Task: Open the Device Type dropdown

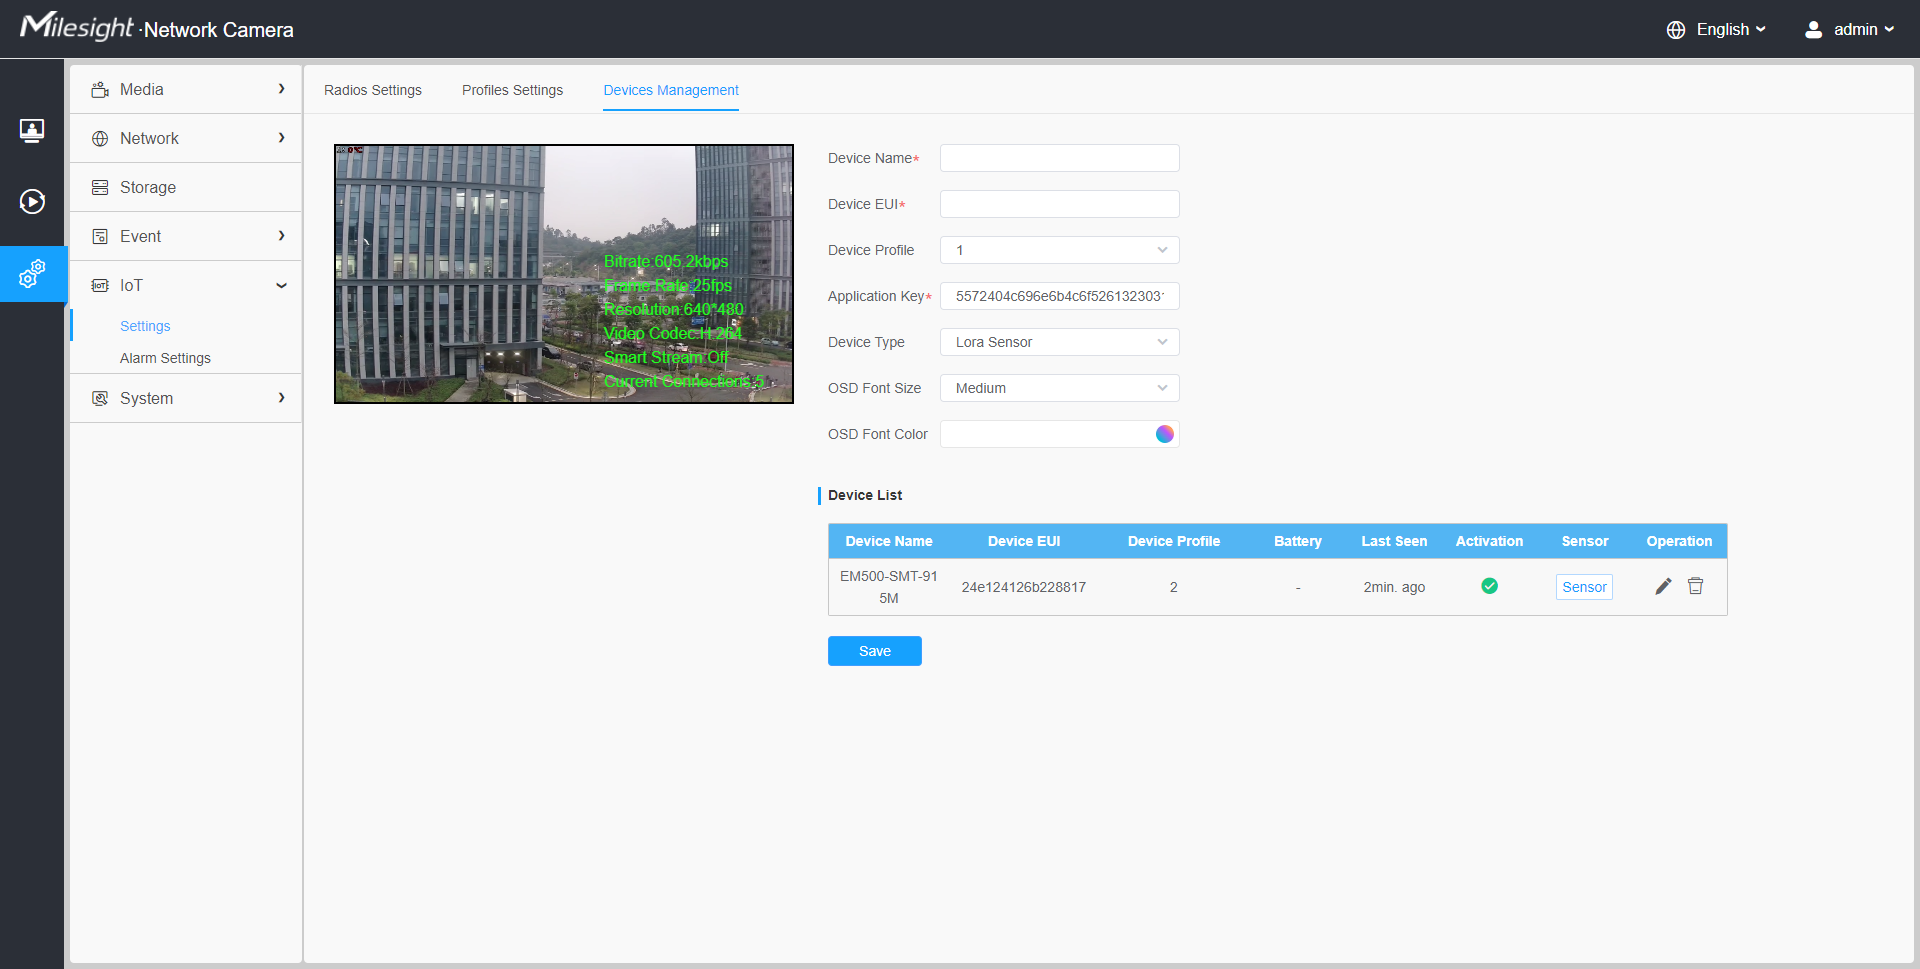Action: [1059, 342]
